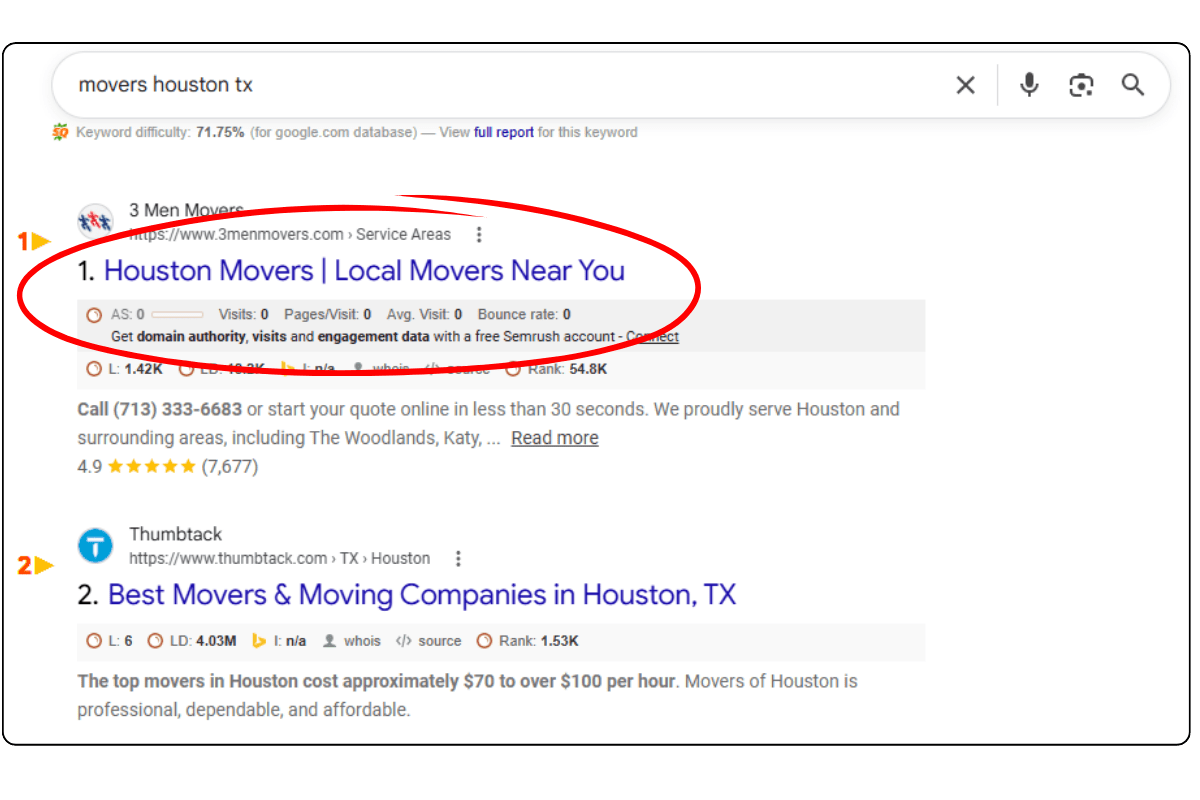Click the Connect link in the Semrush bar

653,337
